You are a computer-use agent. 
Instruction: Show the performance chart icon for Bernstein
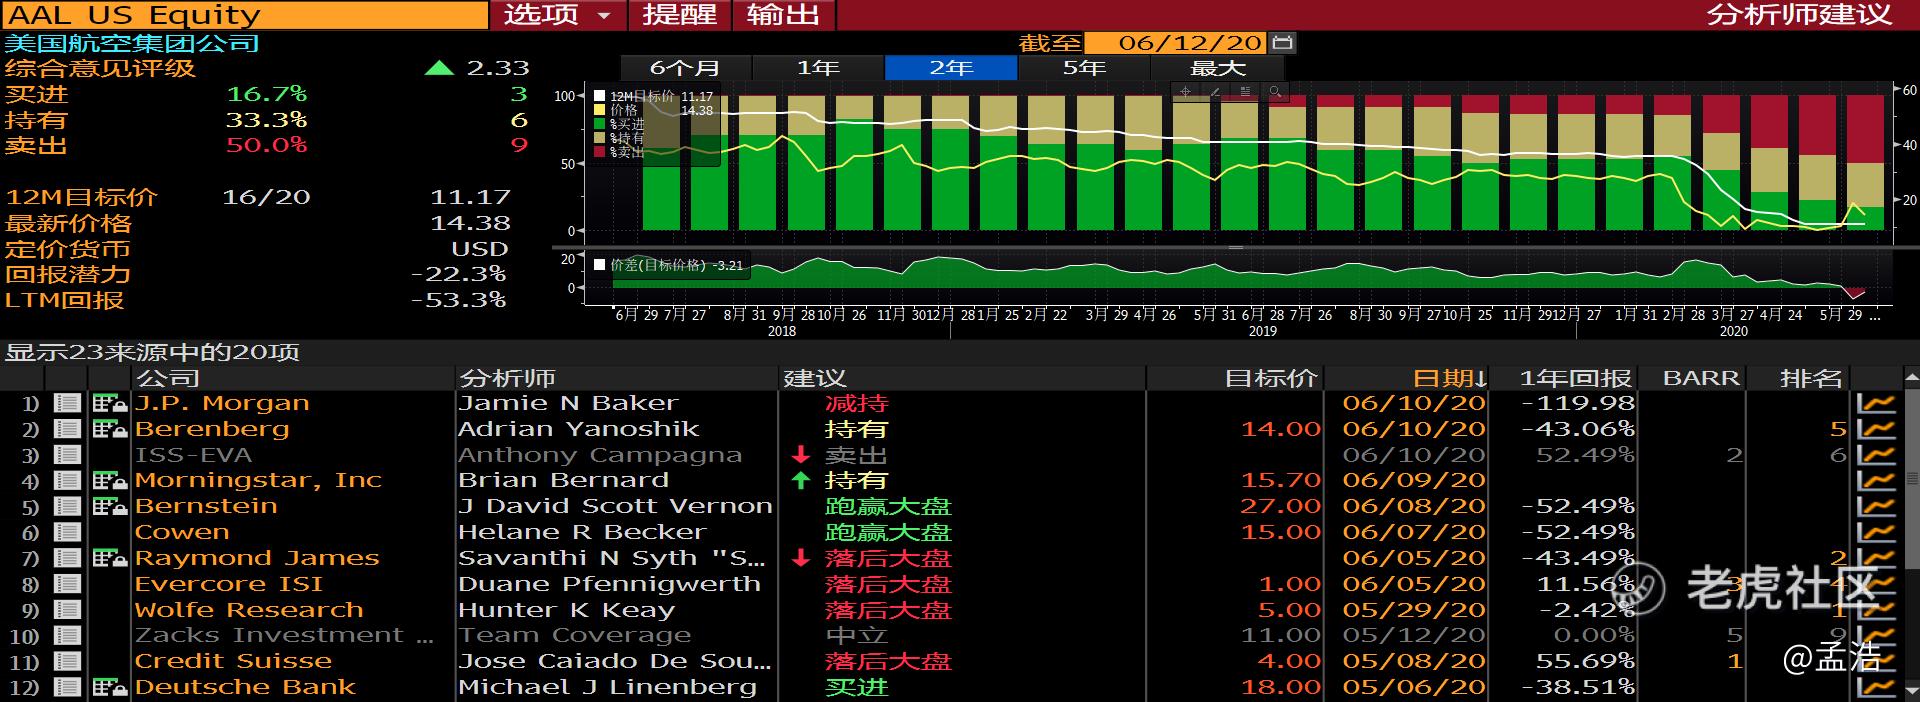1876,506
